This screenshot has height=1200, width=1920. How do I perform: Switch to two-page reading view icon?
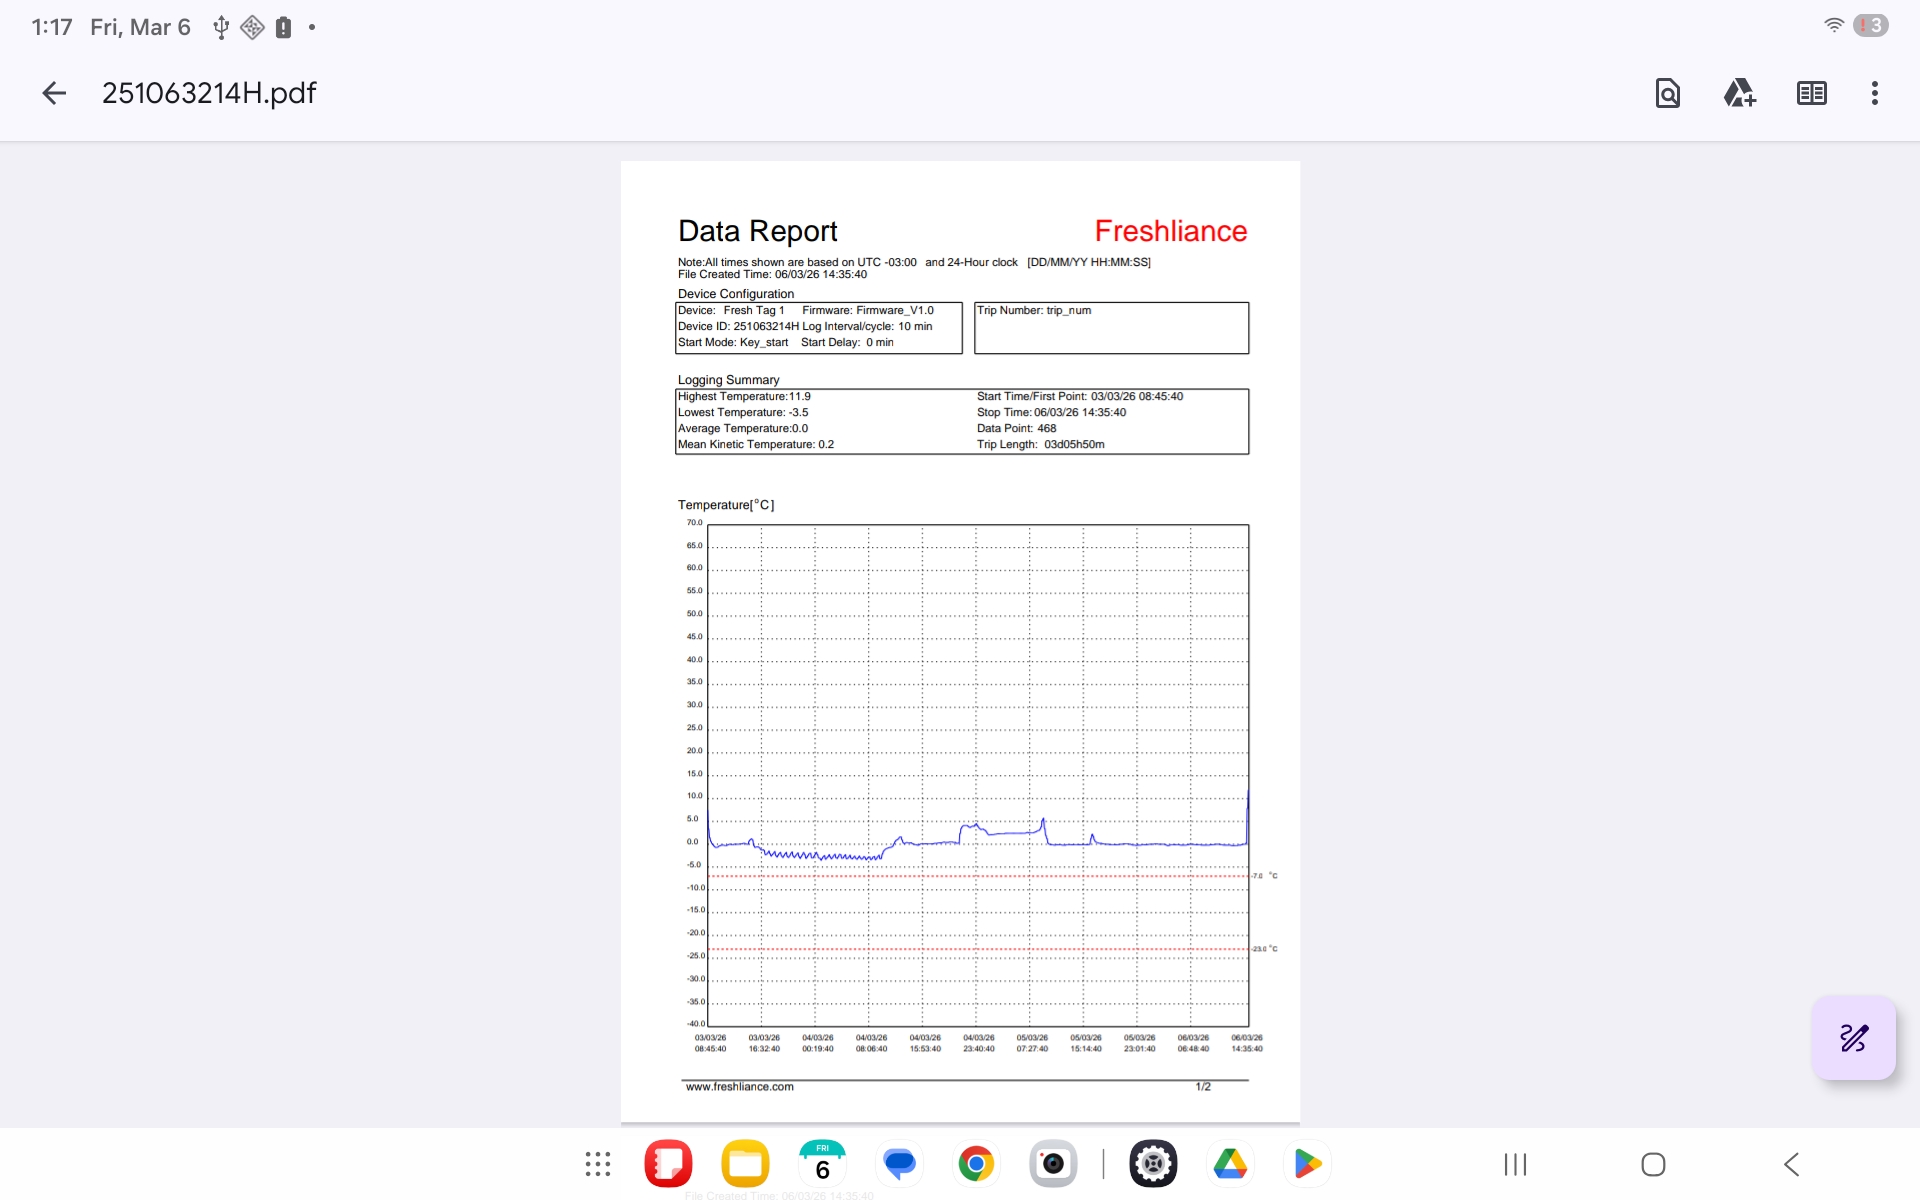pos(1811,93)
